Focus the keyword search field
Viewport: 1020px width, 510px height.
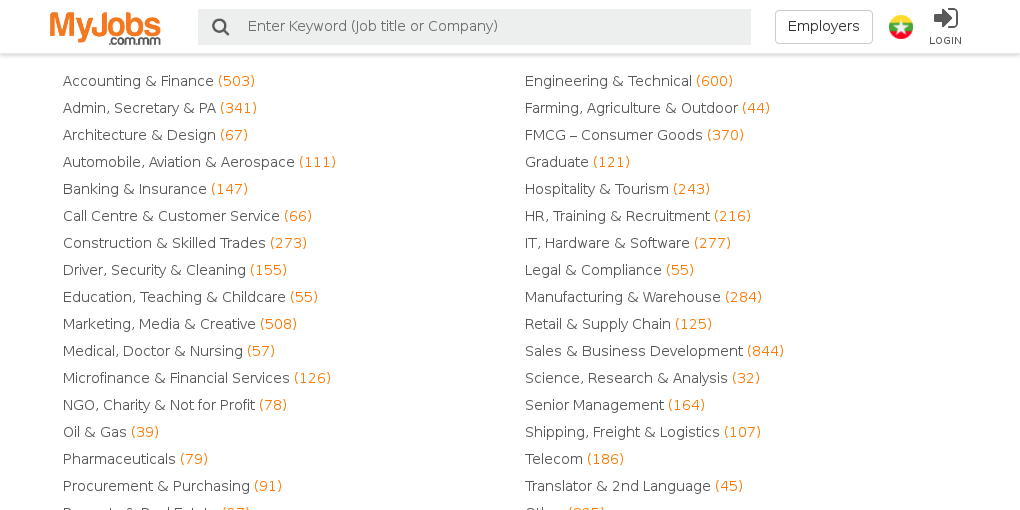[474, 27]
